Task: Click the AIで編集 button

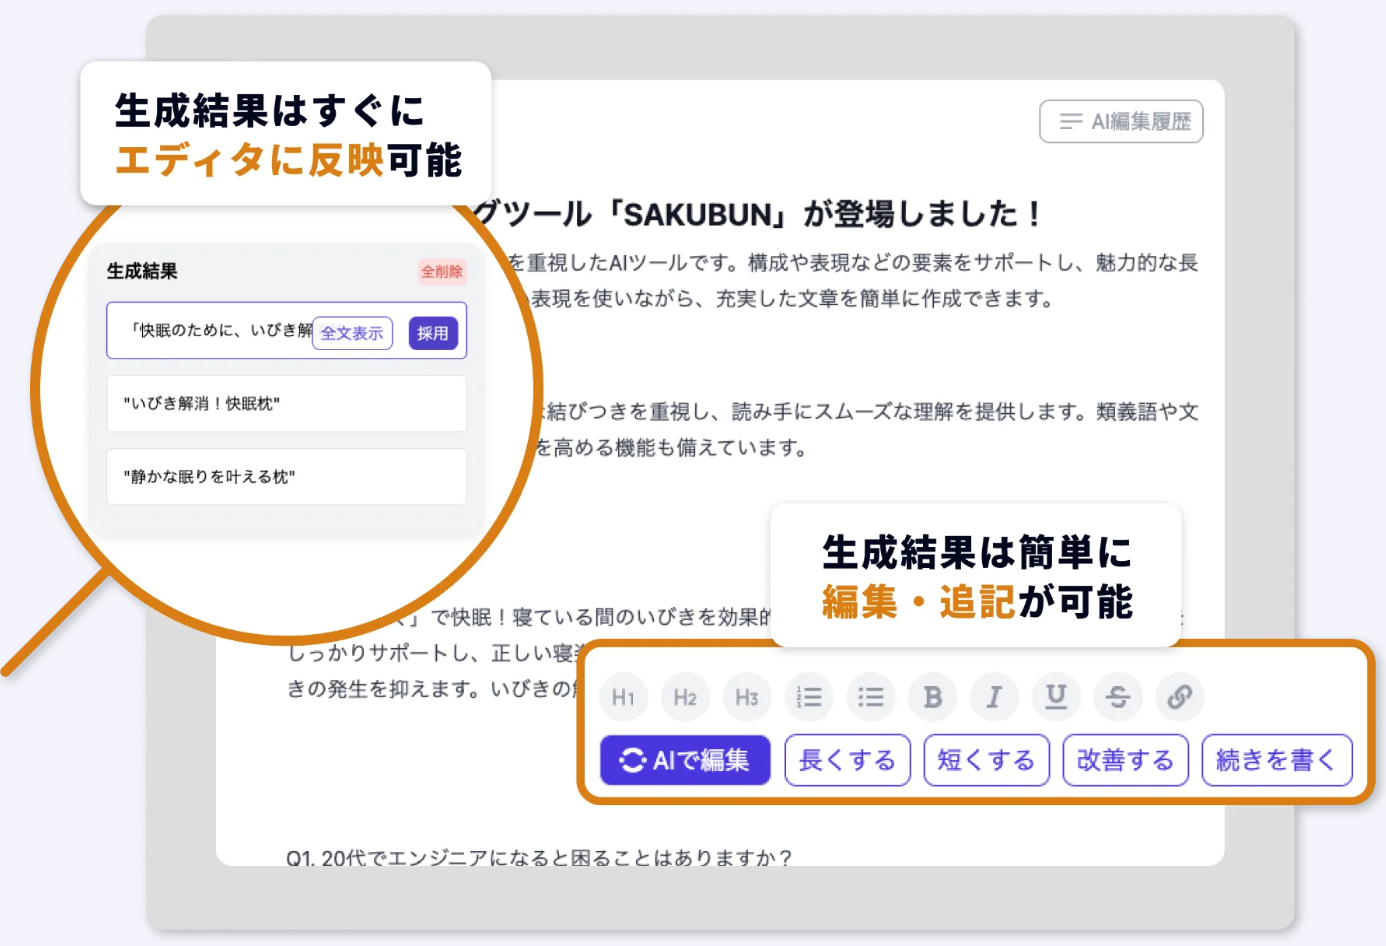Action: point(685,760)
